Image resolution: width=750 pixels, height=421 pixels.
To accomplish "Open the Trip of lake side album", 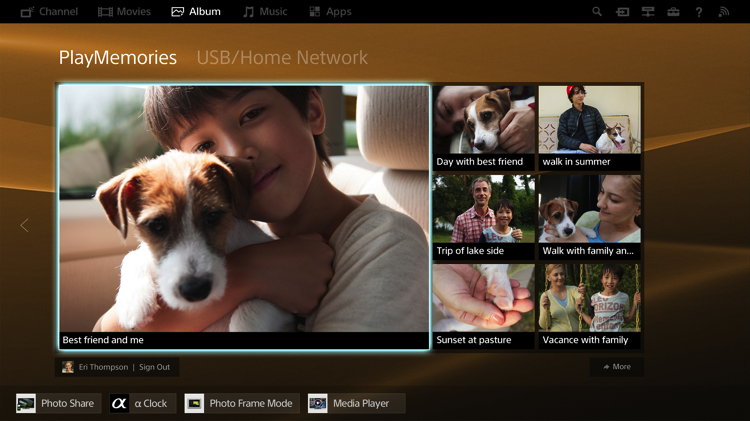I will coord(484,217).
